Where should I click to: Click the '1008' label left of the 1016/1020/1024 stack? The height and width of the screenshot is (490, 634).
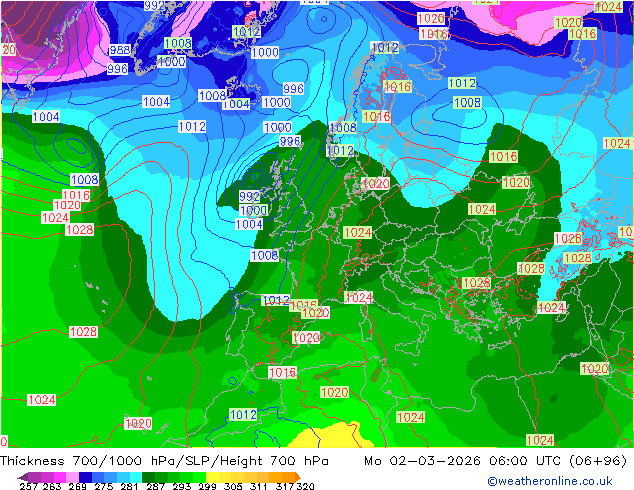coord(85,180)
